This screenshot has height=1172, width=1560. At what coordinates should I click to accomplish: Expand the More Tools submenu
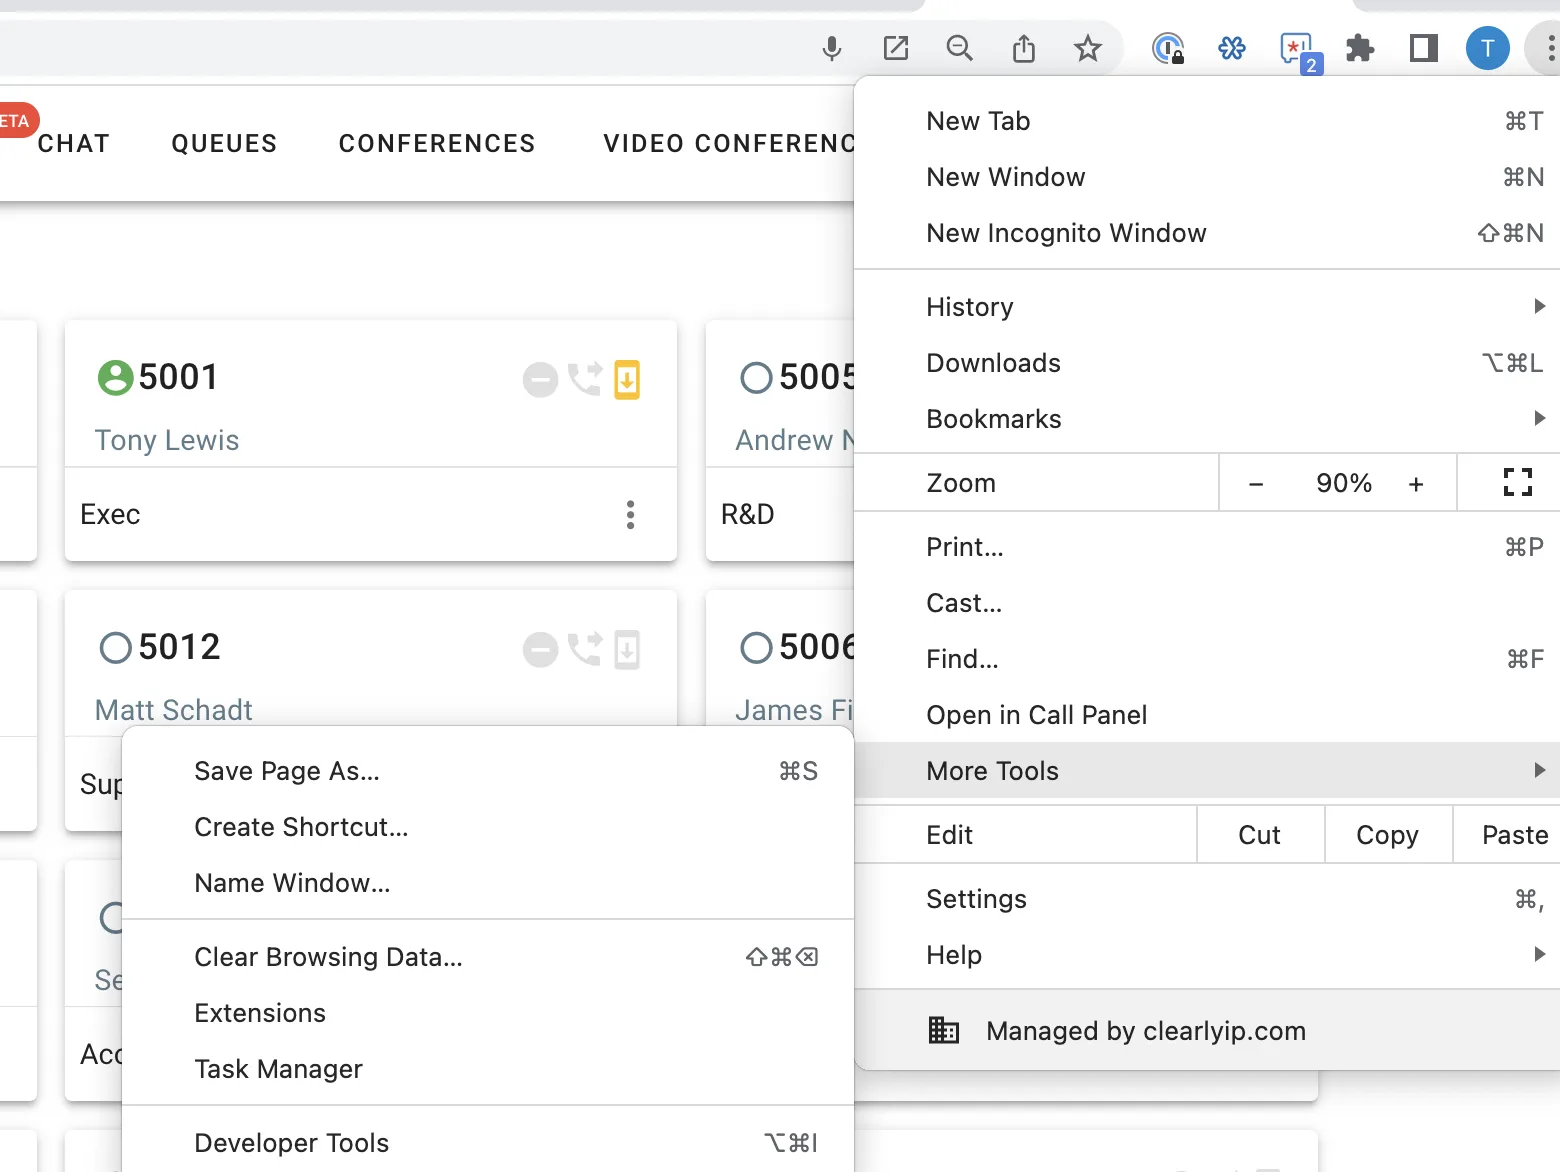pos(1207,771)
